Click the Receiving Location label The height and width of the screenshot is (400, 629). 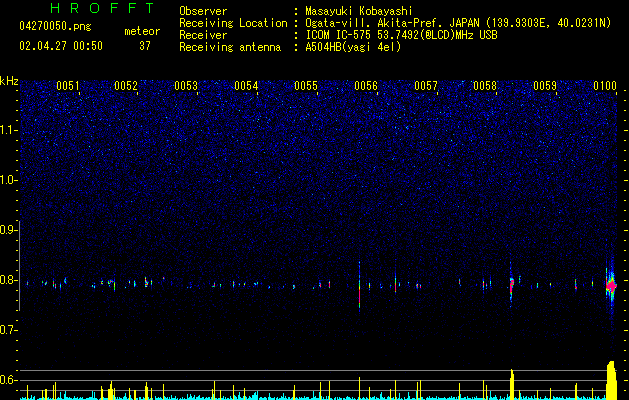233,23
